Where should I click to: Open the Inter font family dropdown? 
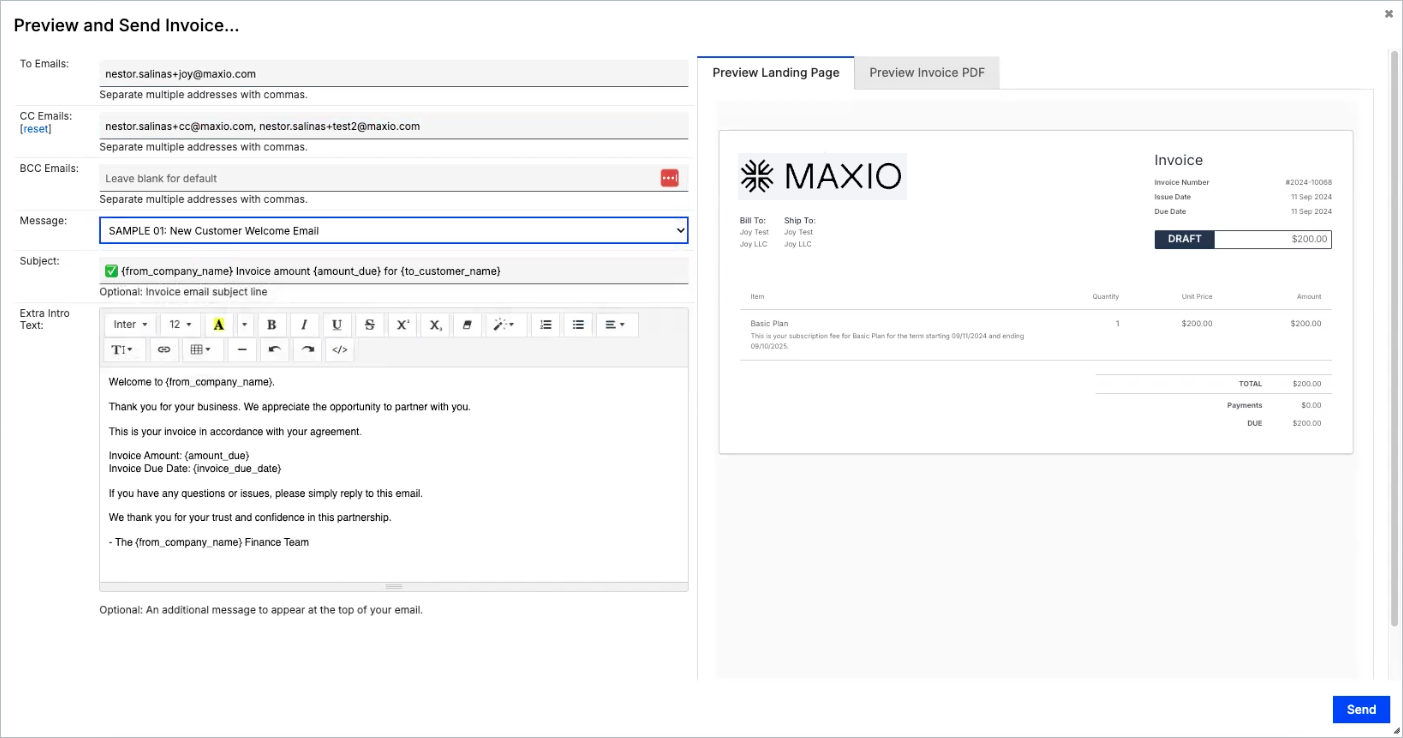click(x=130, y=324)
